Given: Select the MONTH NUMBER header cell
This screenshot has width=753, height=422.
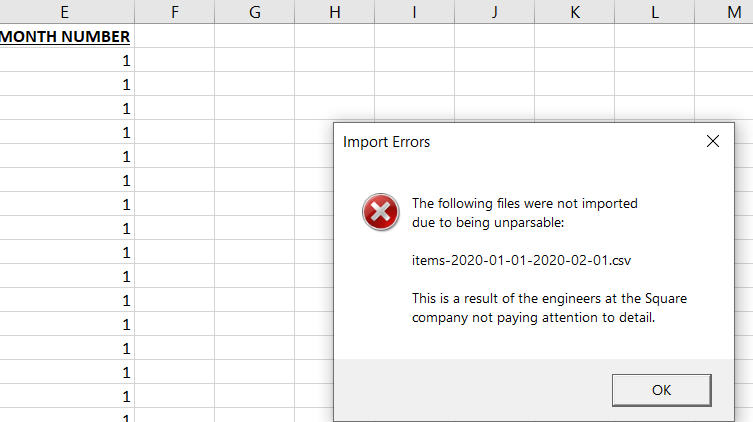Looking at the screenshot, I should point(65,36).
